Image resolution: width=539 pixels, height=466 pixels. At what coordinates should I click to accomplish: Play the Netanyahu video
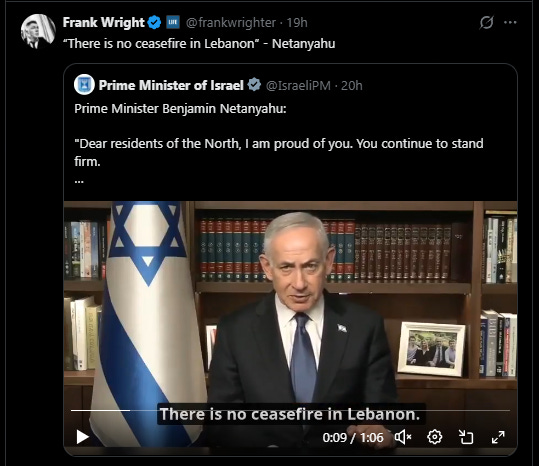tap(82, 437)
